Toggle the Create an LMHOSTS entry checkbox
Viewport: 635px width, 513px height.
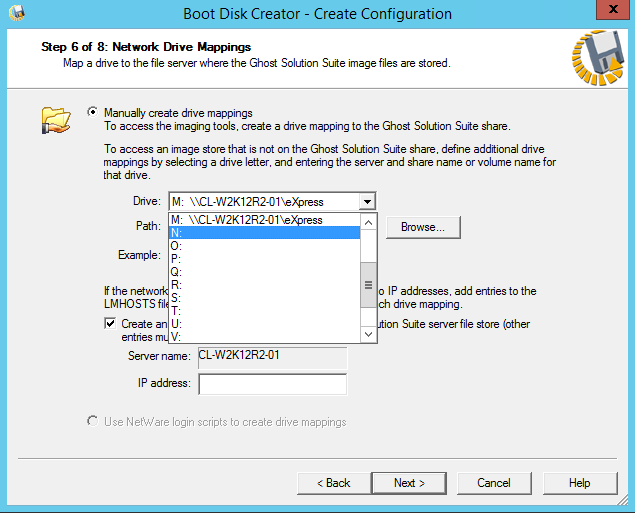point(110,324)
